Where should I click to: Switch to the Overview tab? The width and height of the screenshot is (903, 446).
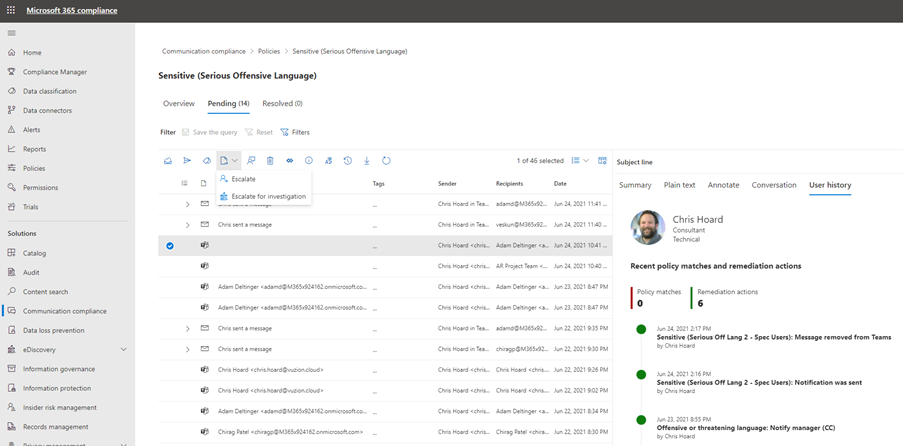[x=179, y=104]
